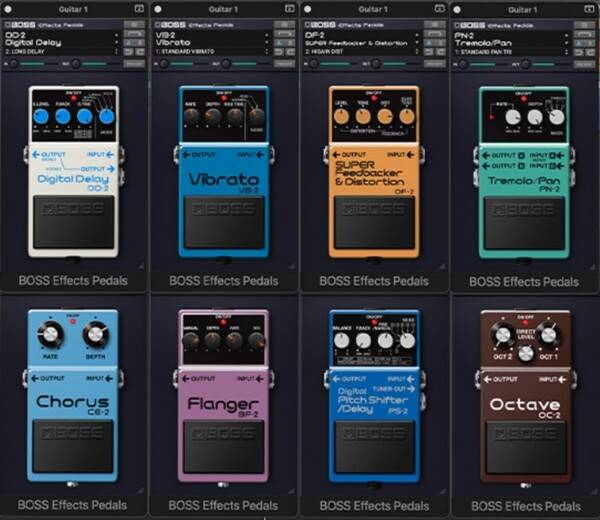Image resolution: width=600 pixels, height=520 pixels.
Task: Open the '1: STANDARD VIBRATO' preset menu
Action: click(211, 51)
